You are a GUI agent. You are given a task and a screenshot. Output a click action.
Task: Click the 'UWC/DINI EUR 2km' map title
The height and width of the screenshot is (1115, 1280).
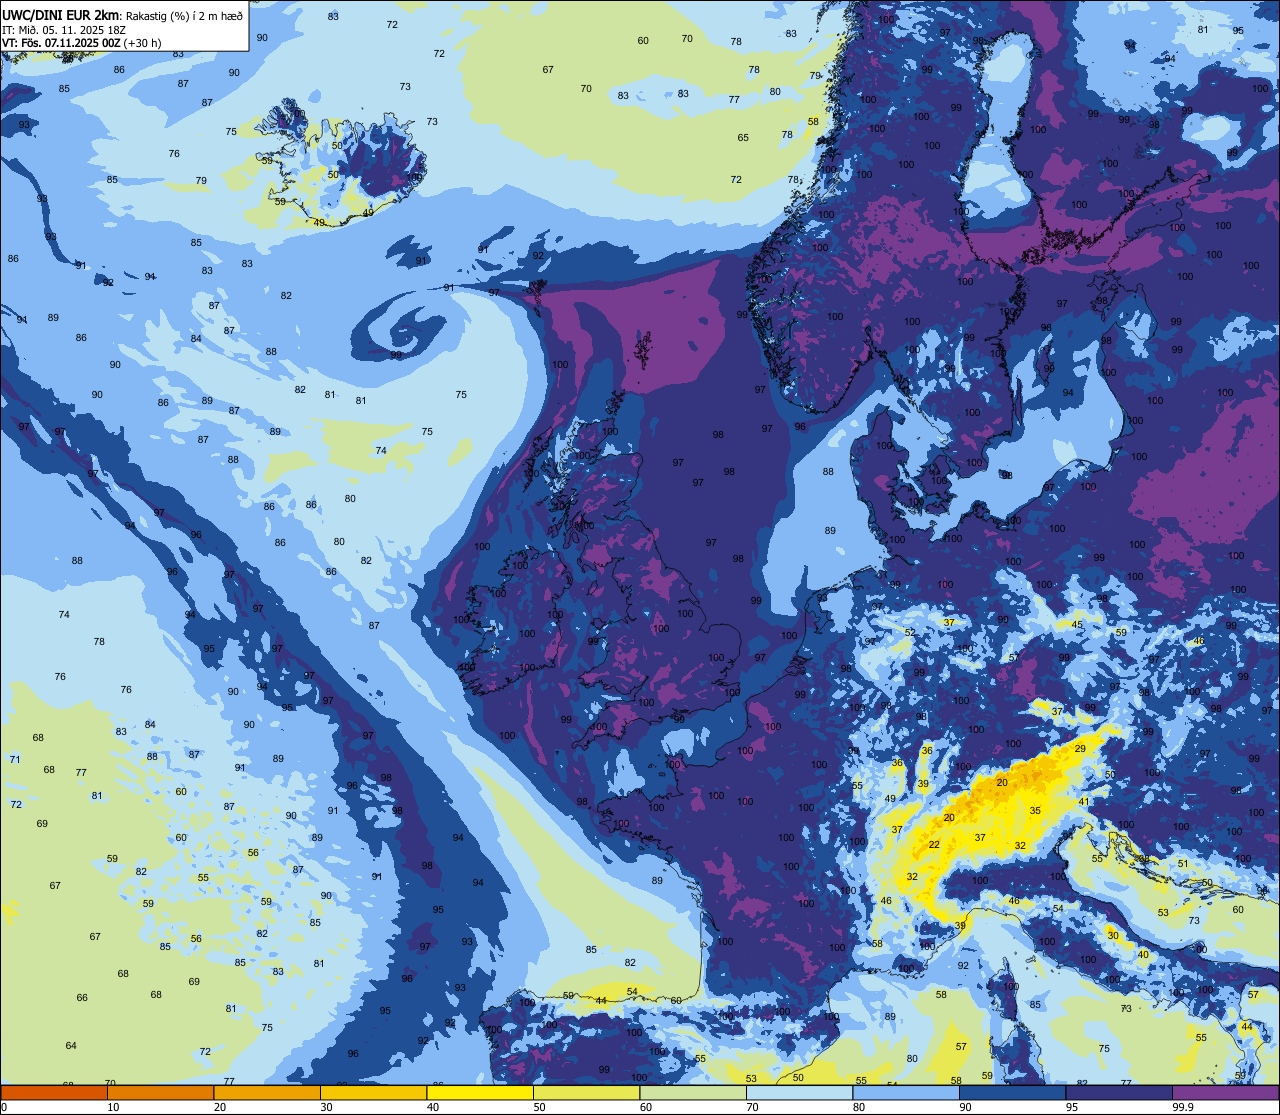pos(62,15)
